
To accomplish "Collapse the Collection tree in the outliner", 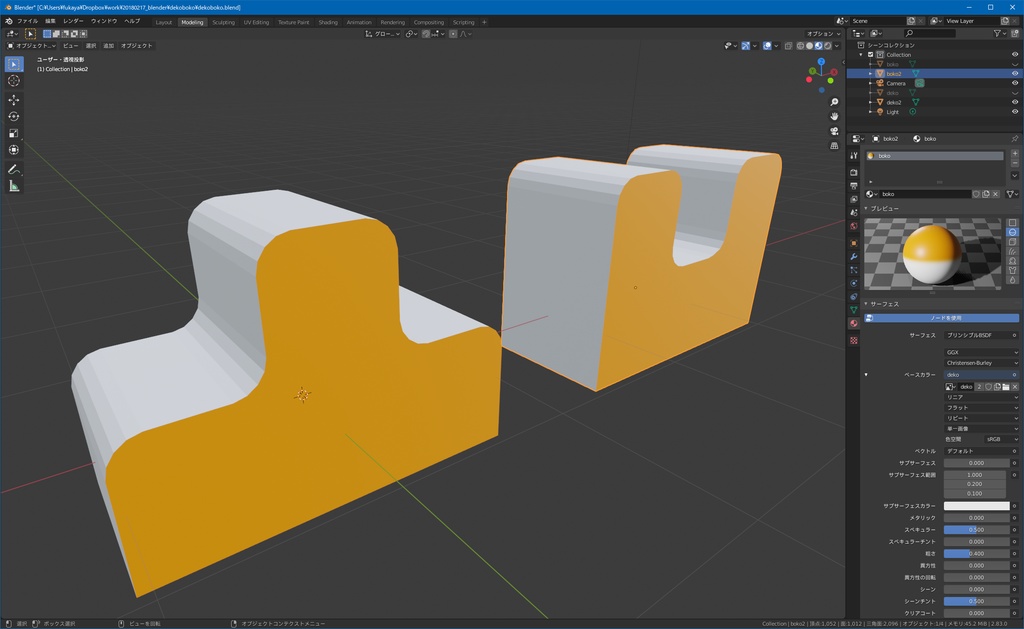I will pyautogui.click(x=861, y=54).
